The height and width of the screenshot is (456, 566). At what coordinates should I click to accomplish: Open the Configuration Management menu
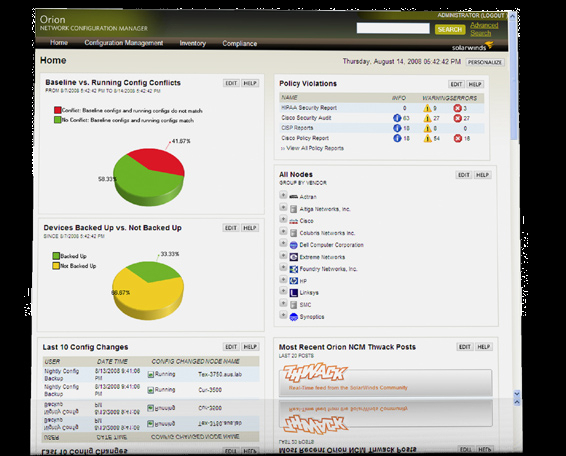coord(123,43)
